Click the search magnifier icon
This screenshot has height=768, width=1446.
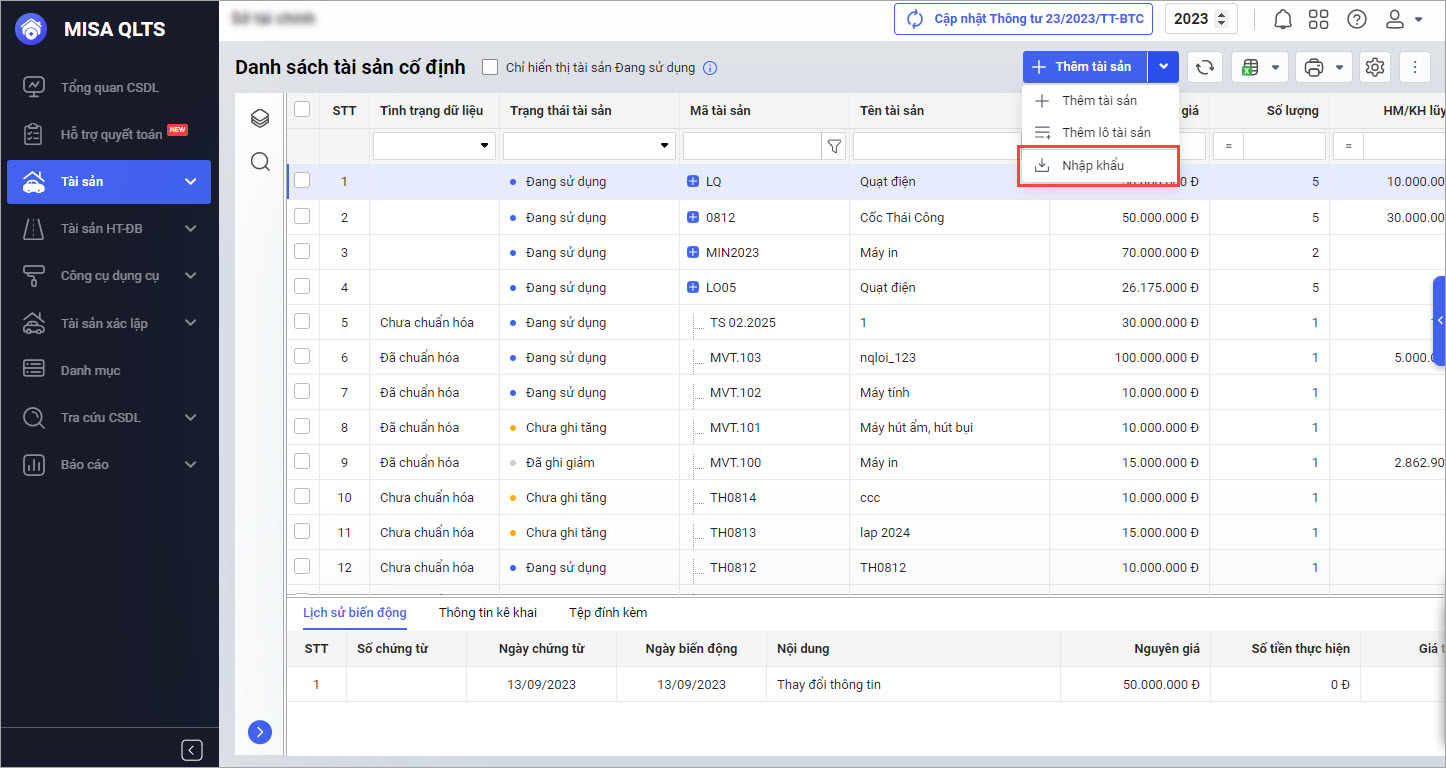(x=260, y=162)
